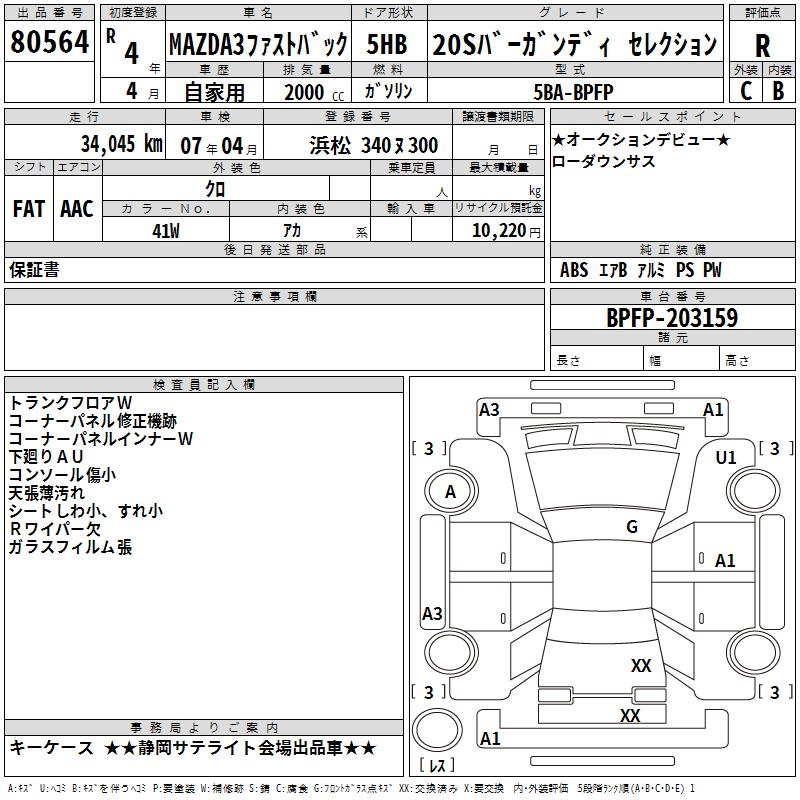Screen dimensions: 800x800
Task: Click the inspection expiry 07年04月
Action: coord(219,146)
